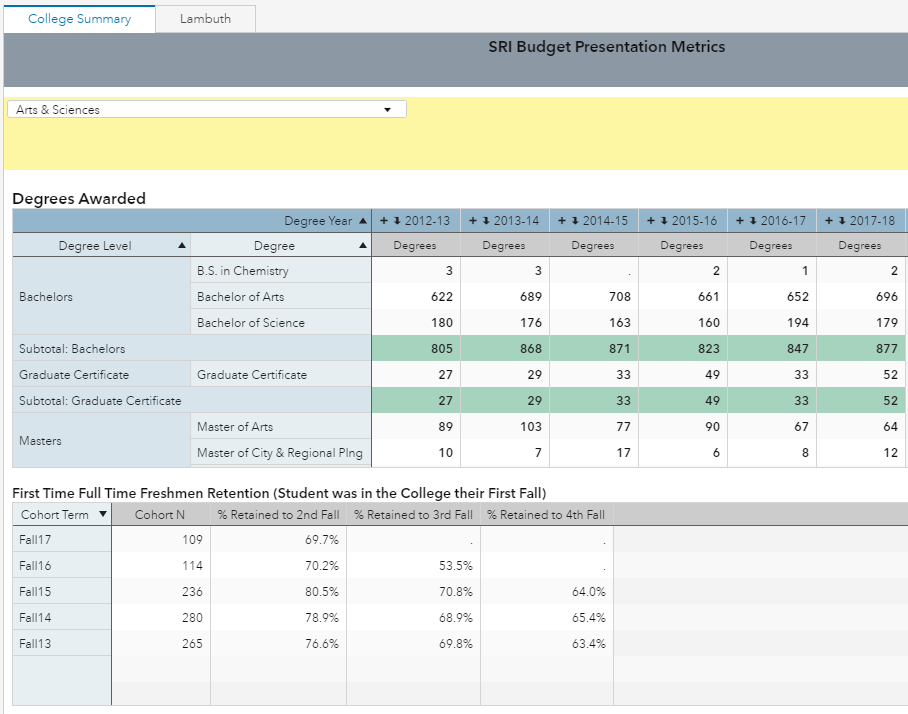Click the % Retained to 2nd Fall header
The image size is (908, 714).
pos(278,515)
